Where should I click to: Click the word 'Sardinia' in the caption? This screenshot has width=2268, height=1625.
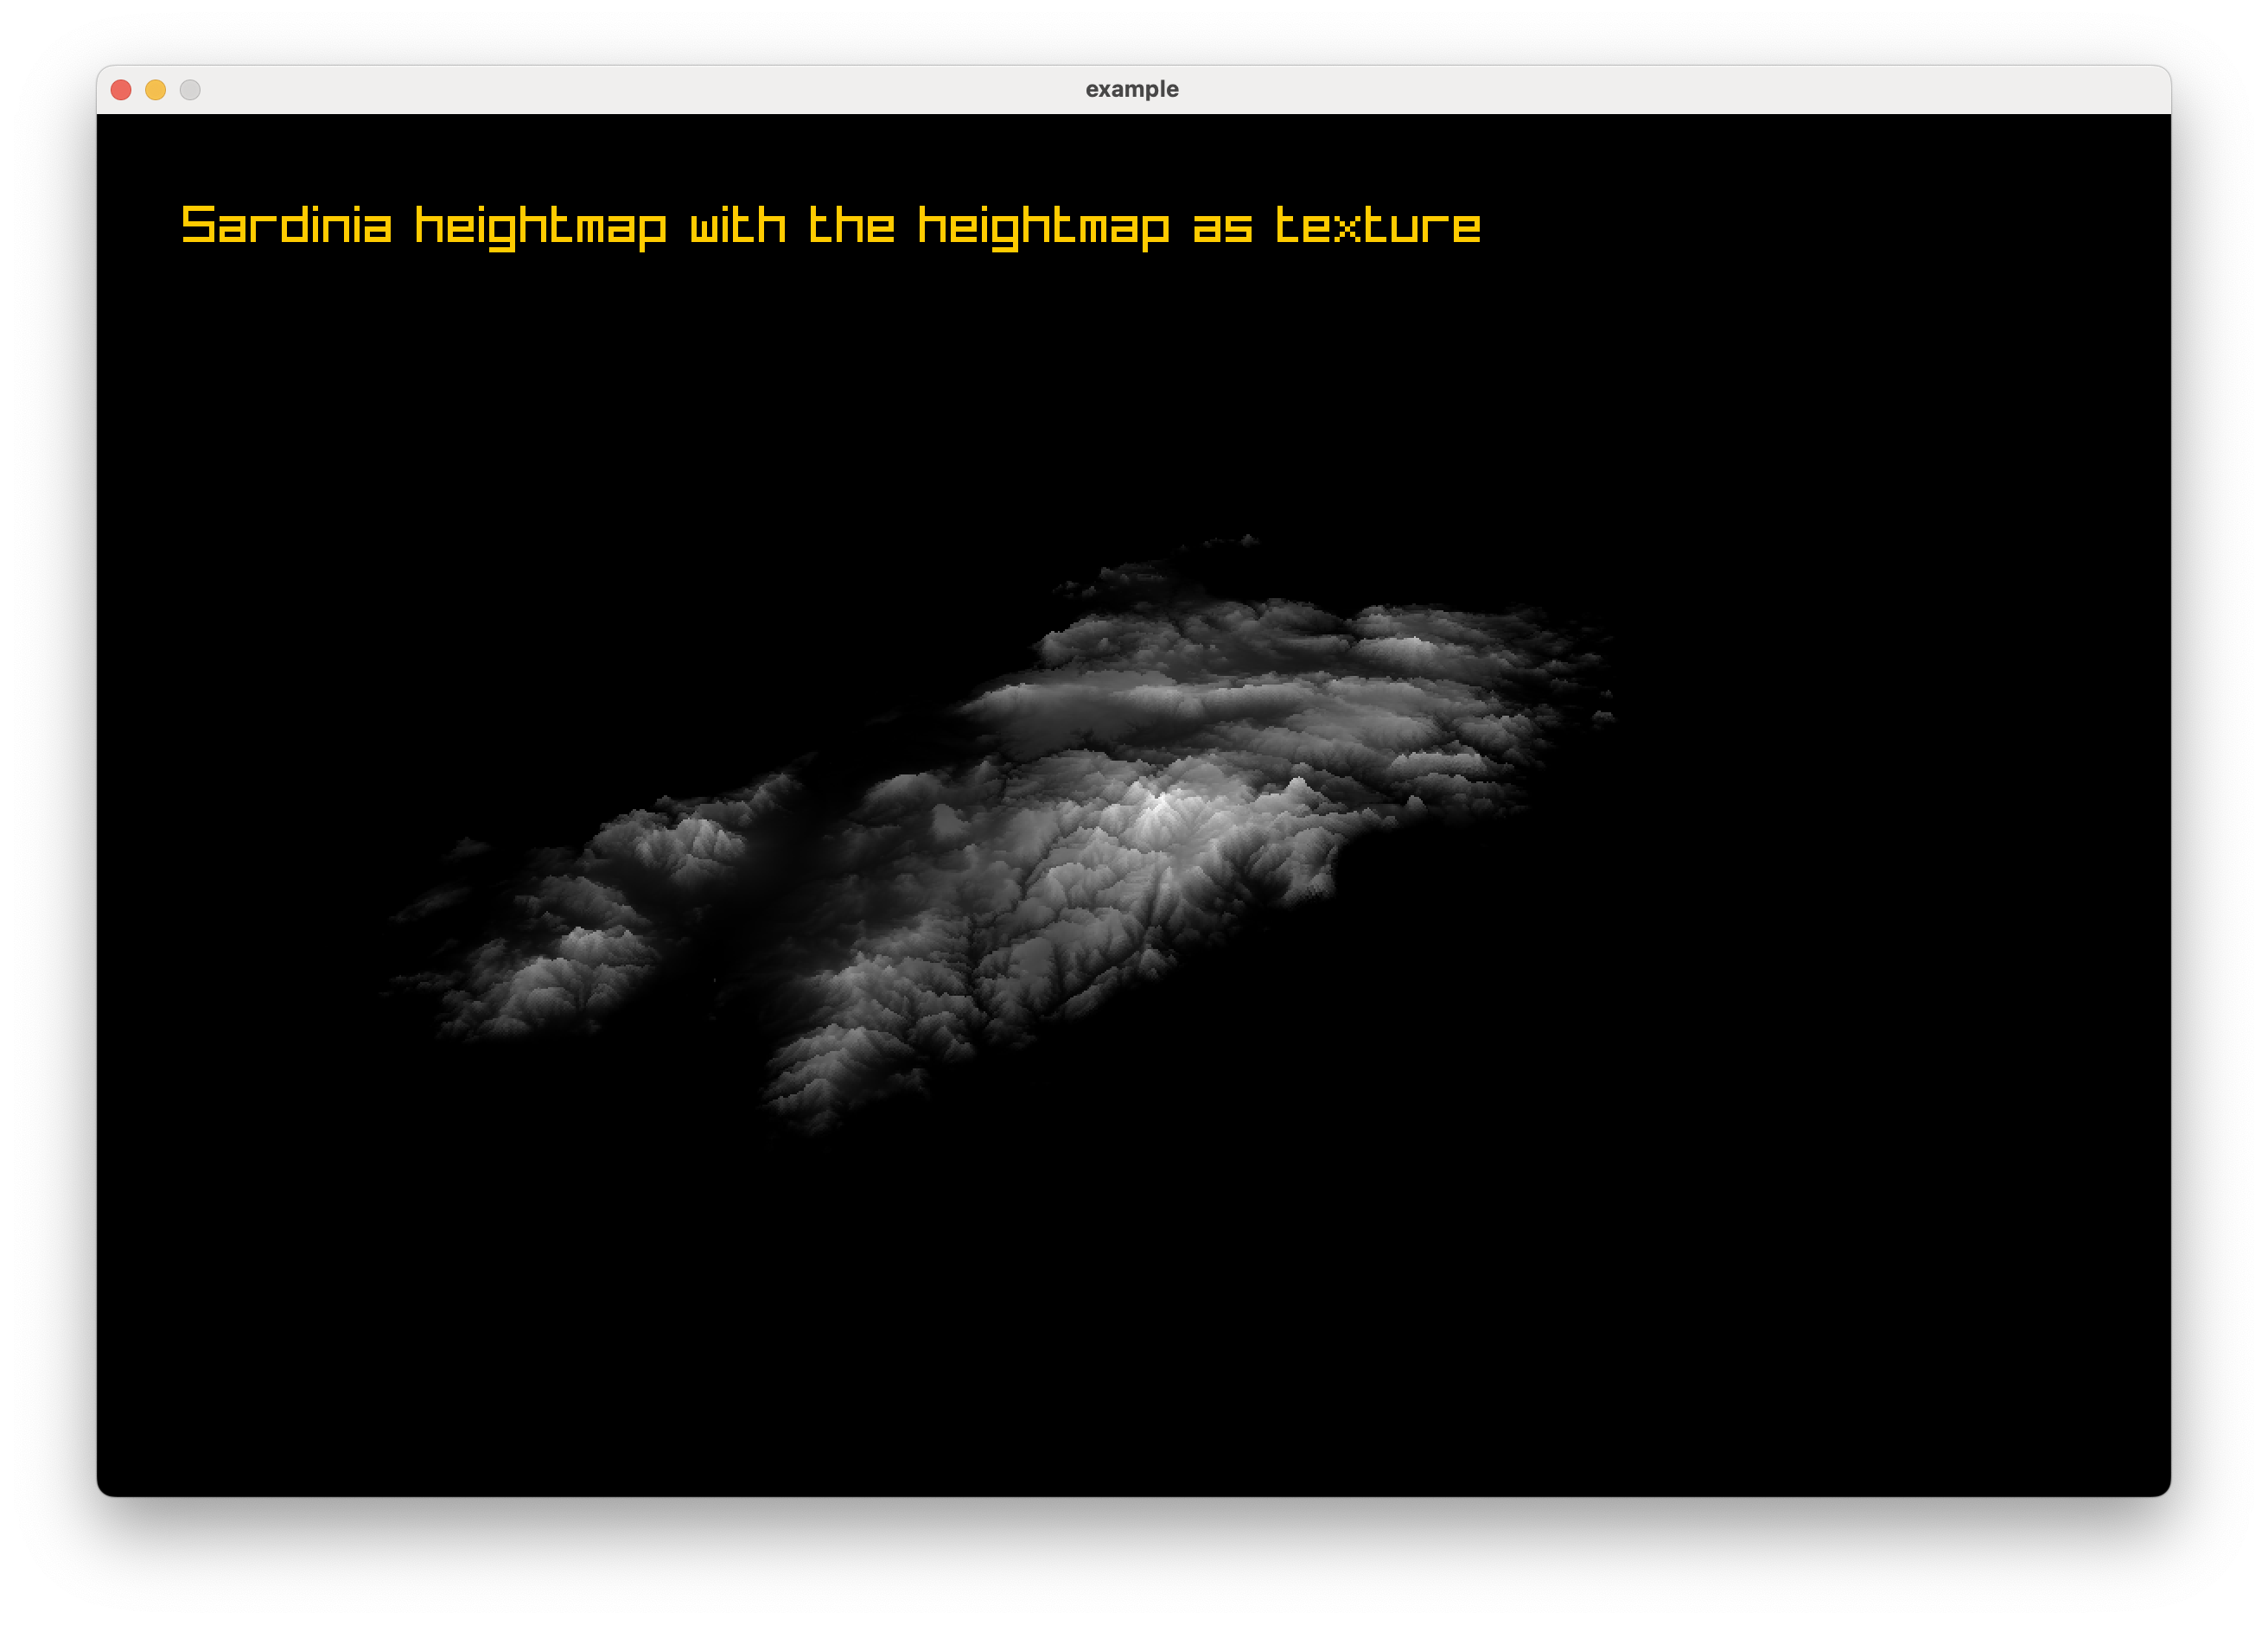coord(283,225)
